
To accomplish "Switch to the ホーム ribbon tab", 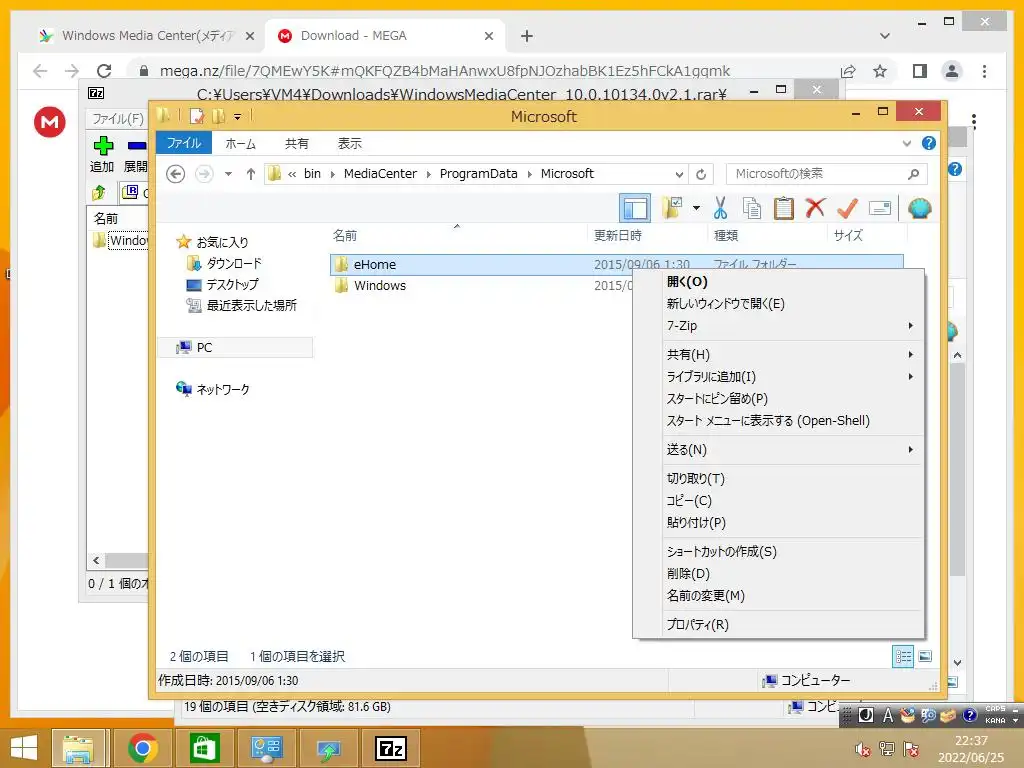I will 240,143.
